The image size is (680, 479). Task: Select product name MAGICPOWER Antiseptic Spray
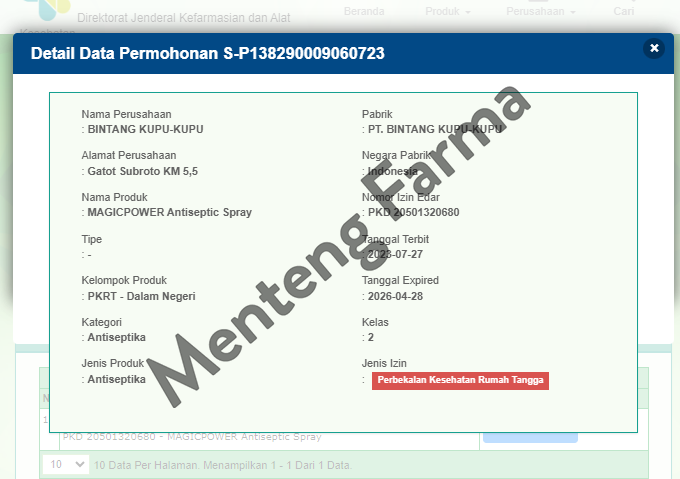[170, 212]
